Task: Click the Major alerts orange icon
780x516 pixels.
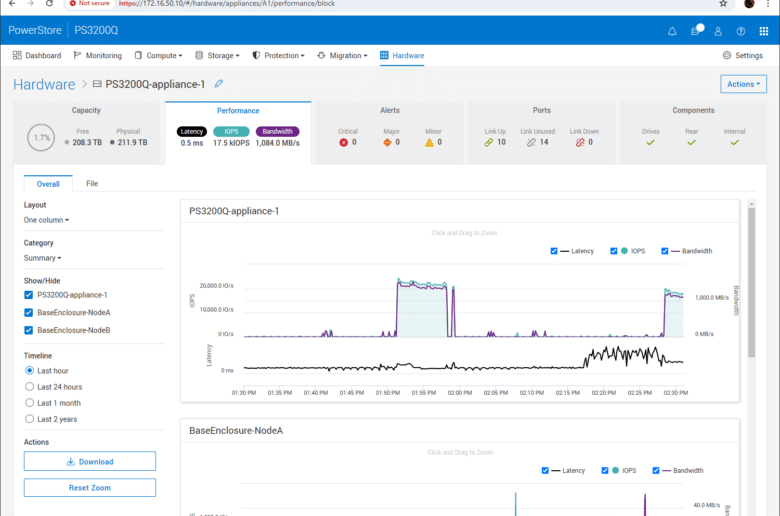Action: tap(387, 143)
